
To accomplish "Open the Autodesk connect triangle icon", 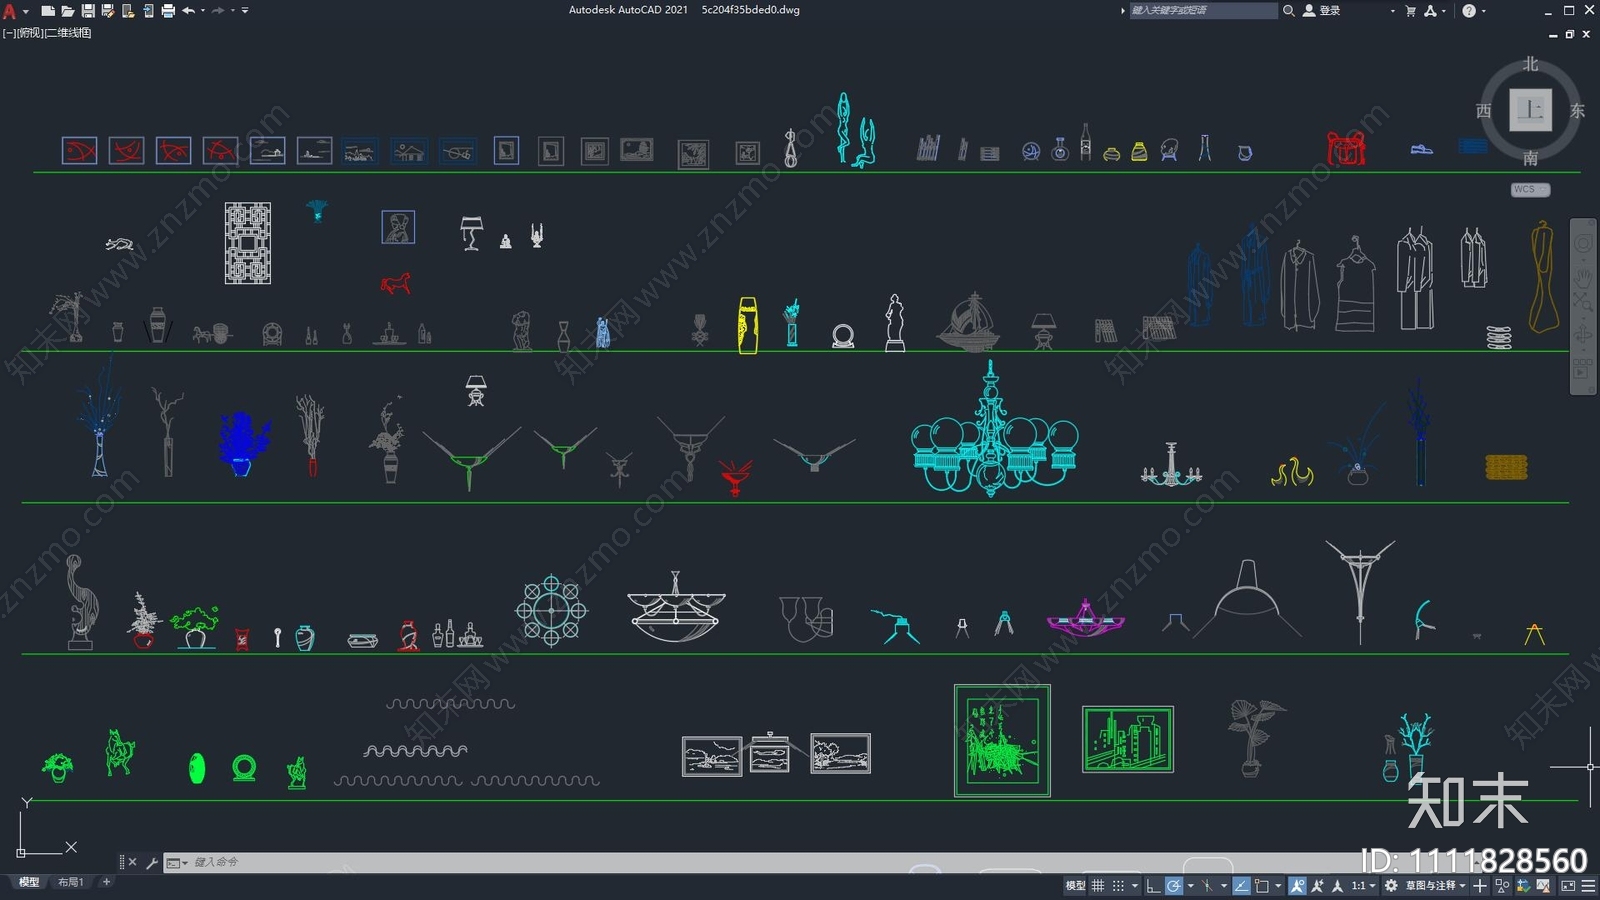I will click(1430, 10).
